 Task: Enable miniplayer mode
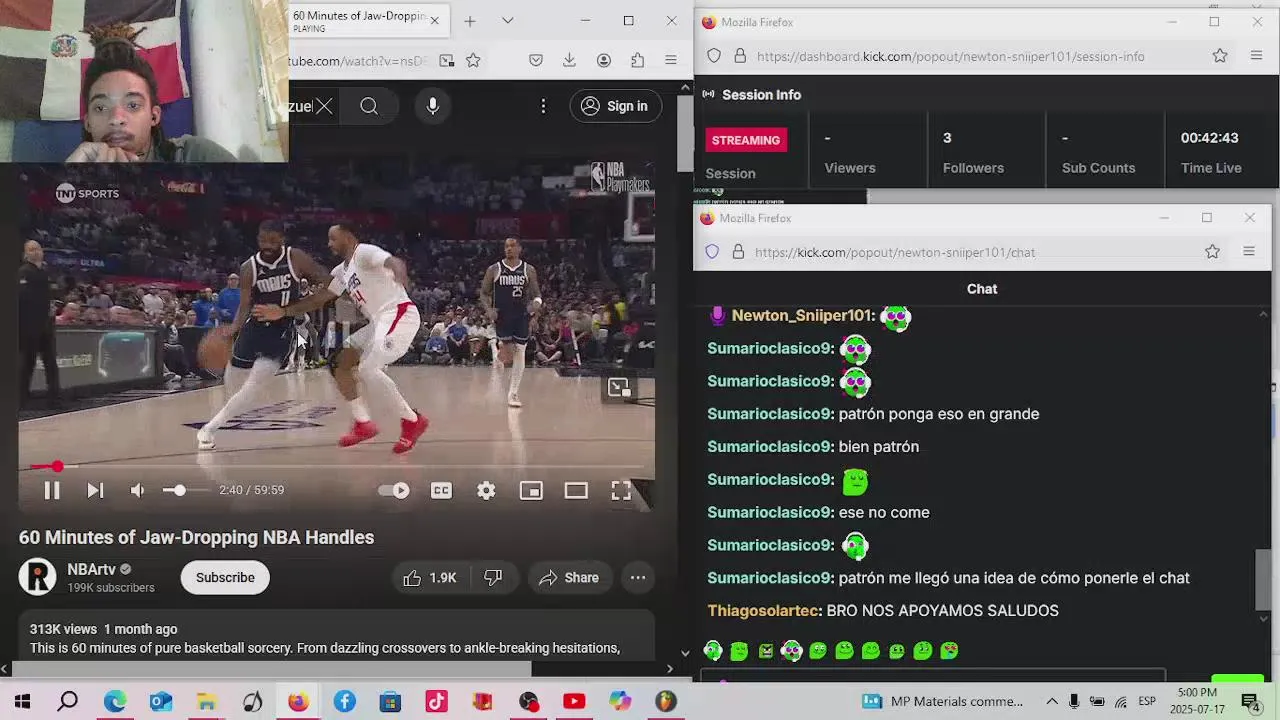[531, 490]
